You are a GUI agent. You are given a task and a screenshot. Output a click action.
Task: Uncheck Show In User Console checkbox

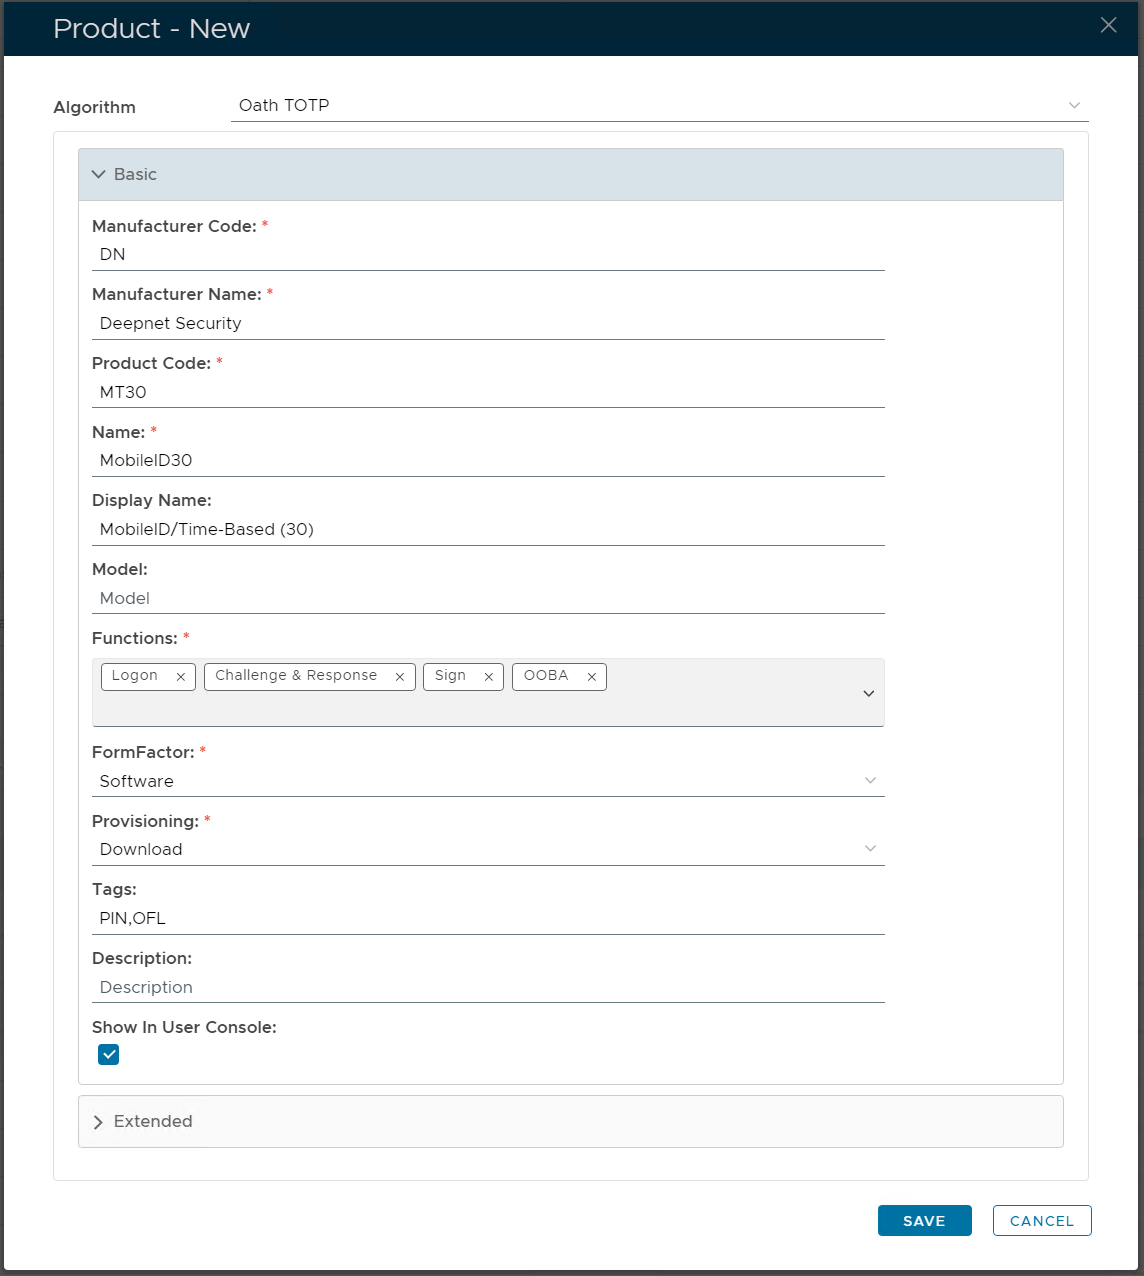pyautogui.click(x=109, y=1054)
